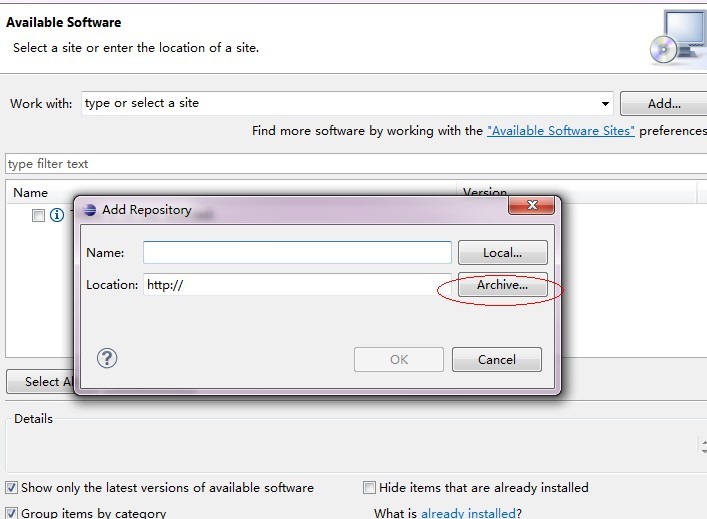Click the Local... button
The width and height of the screenshot is (707, 519).
pos(502,252)
